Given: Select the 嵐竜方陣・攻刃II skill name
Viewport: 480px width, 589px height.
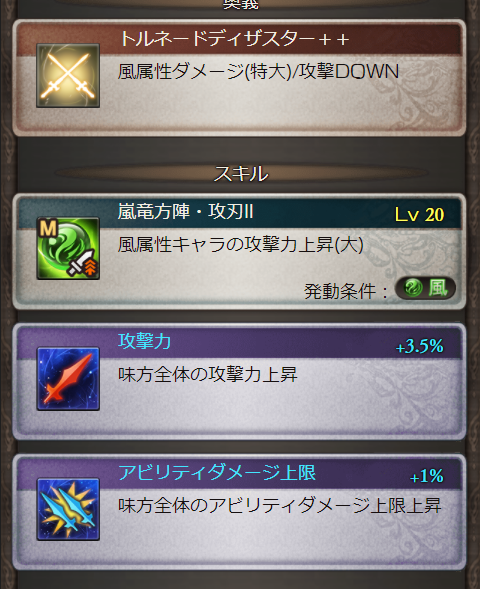Looking at the screenshot, I should pyautogui.click(x=186, y=211).
